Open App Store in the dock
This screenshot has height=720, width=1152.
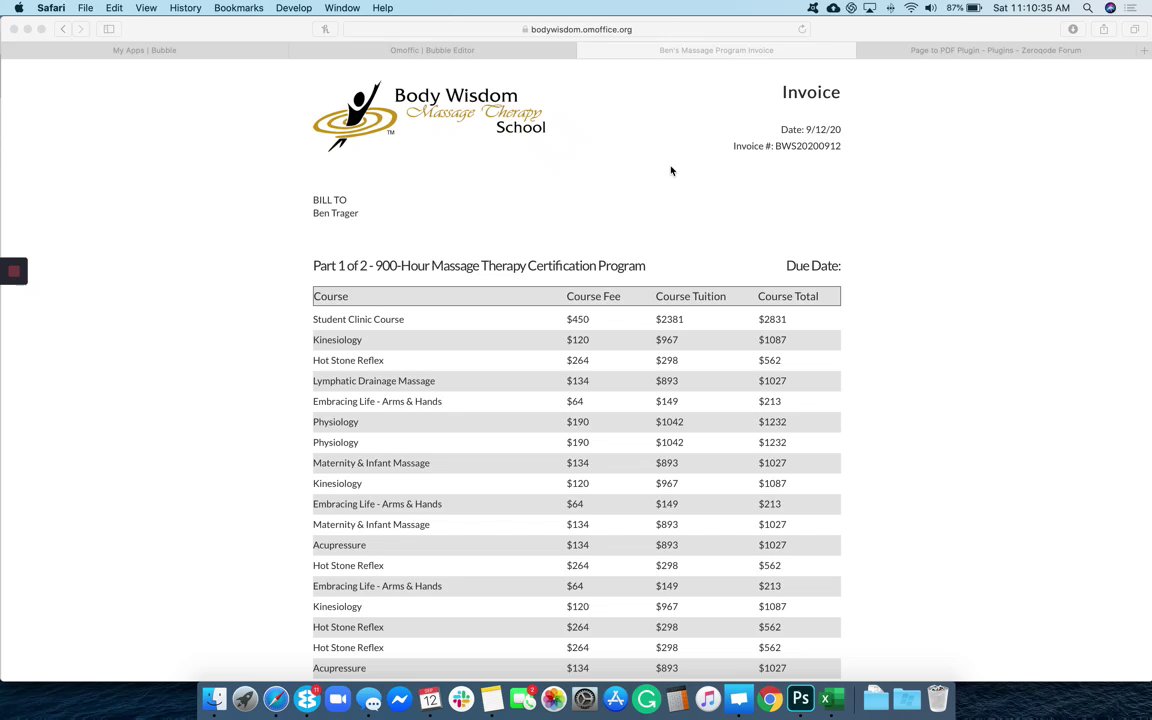pos(616,699)
